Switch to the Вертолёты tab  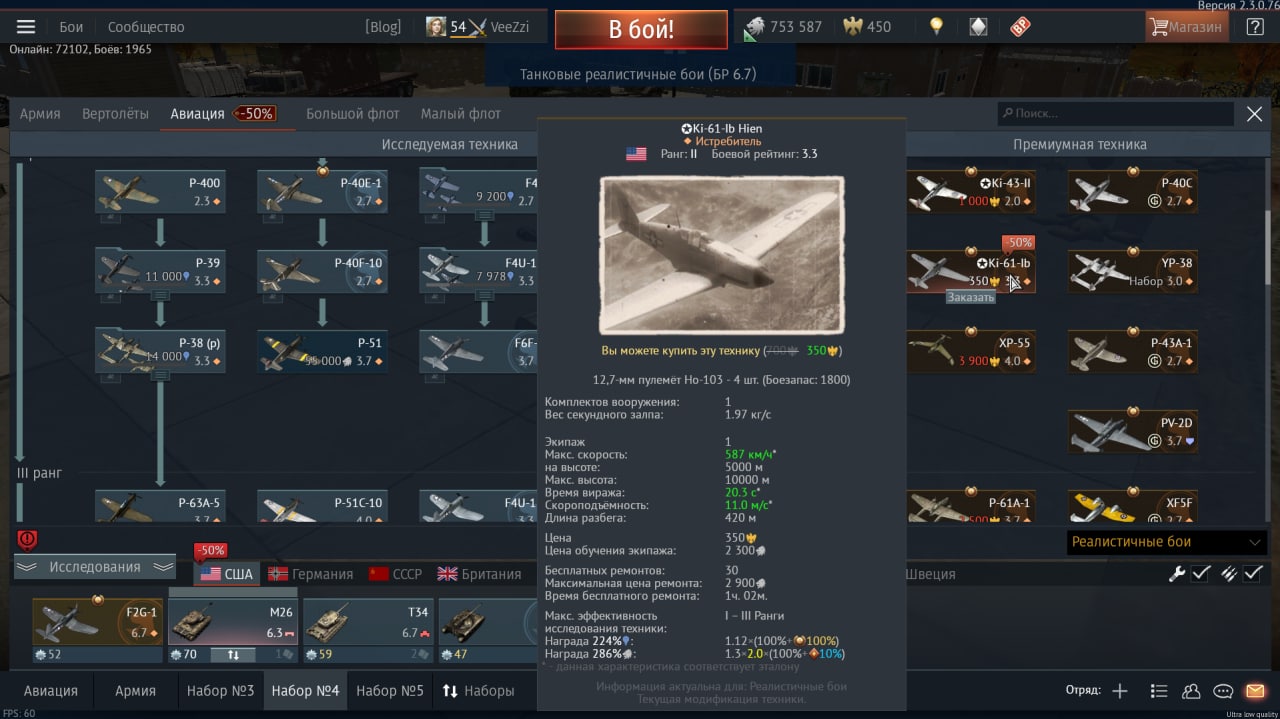(x=115, y=114)
